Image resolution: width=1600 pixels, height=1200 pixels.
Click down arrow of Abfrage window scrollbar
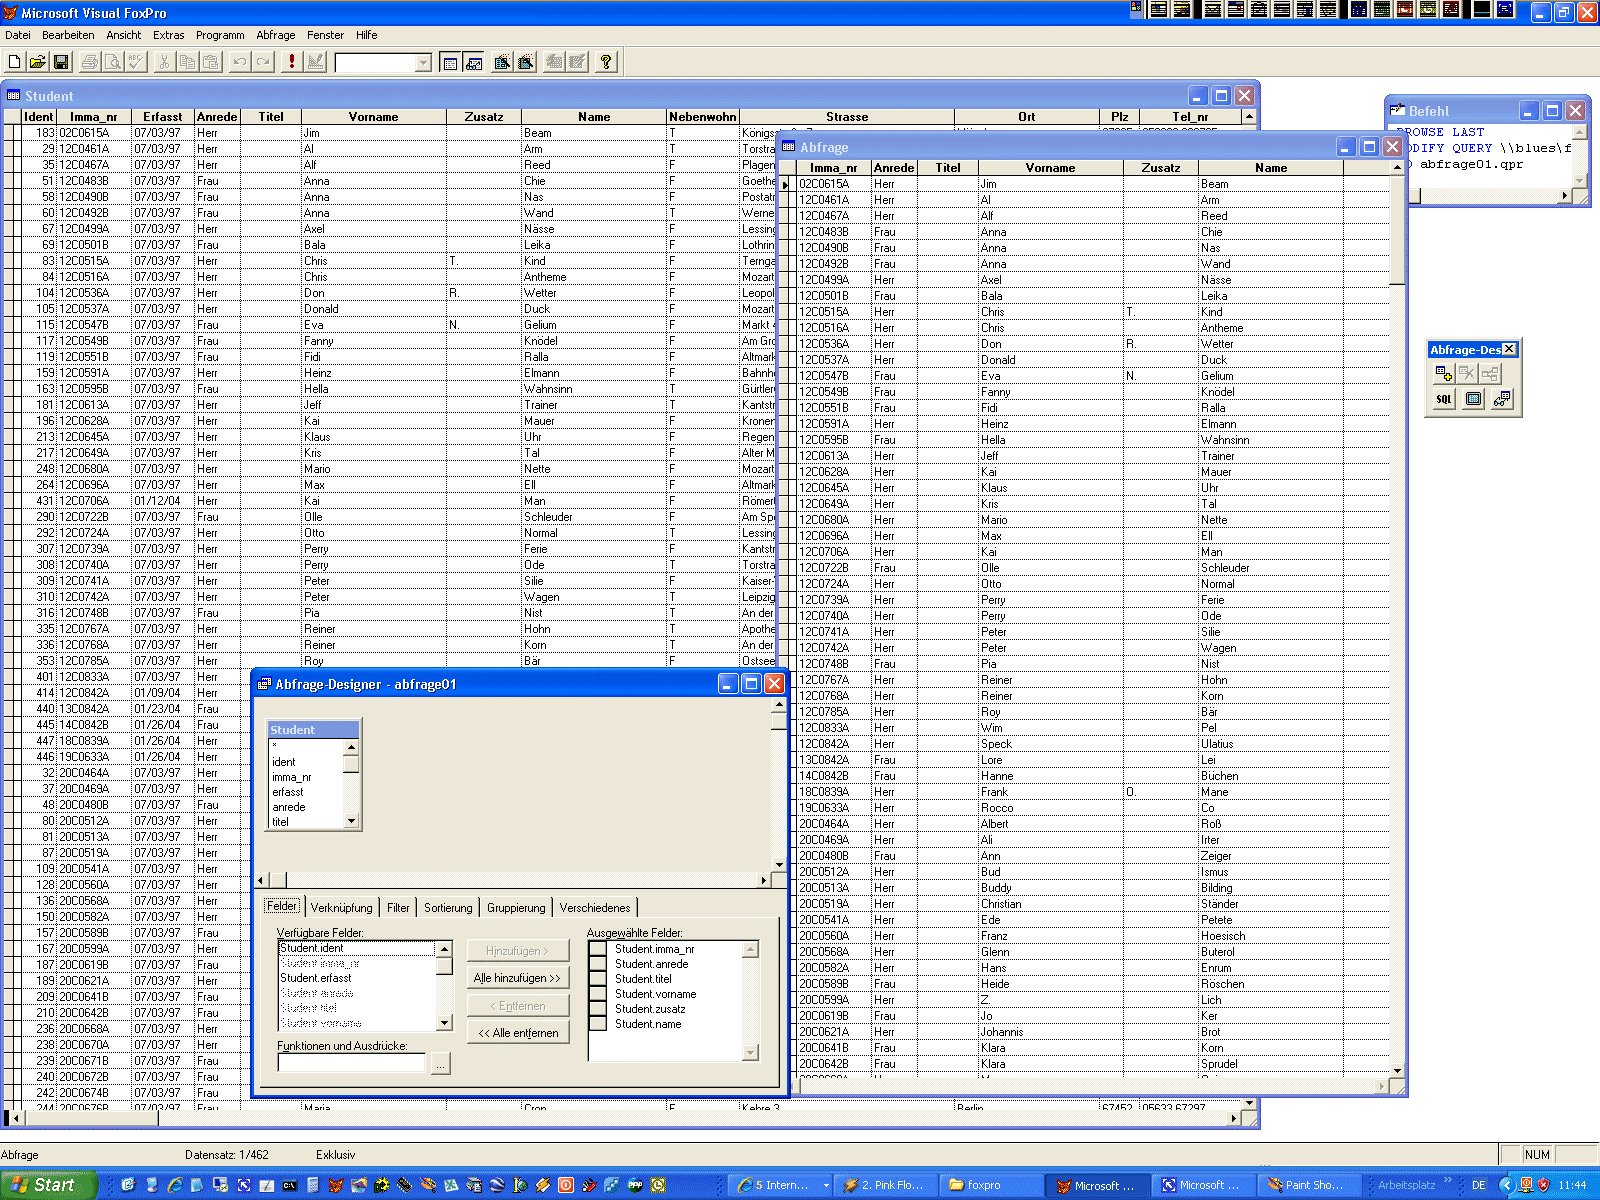point(1397,1071)
